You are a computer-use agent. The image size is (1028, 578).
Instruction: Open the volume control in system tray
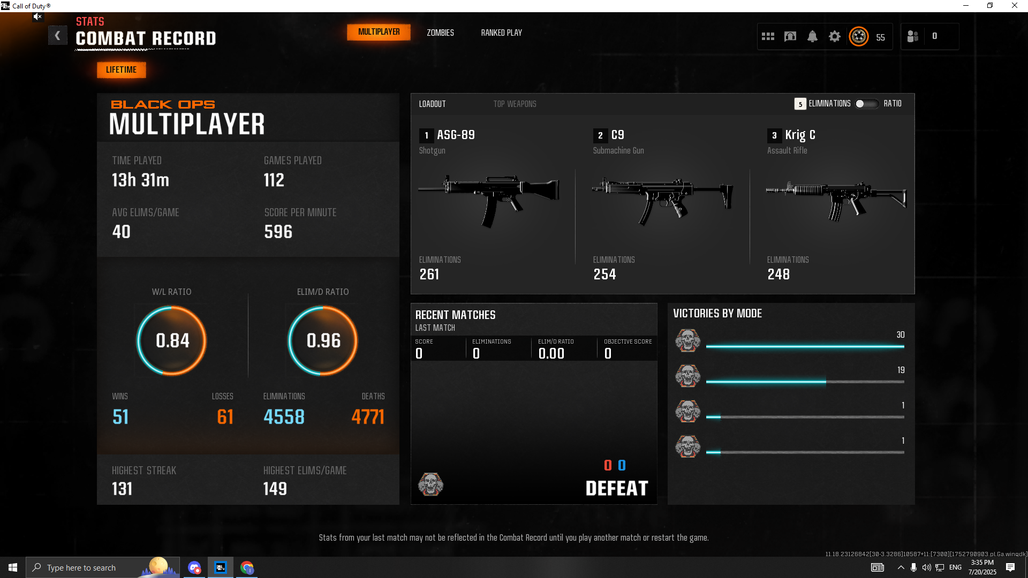tap(926, 568)
